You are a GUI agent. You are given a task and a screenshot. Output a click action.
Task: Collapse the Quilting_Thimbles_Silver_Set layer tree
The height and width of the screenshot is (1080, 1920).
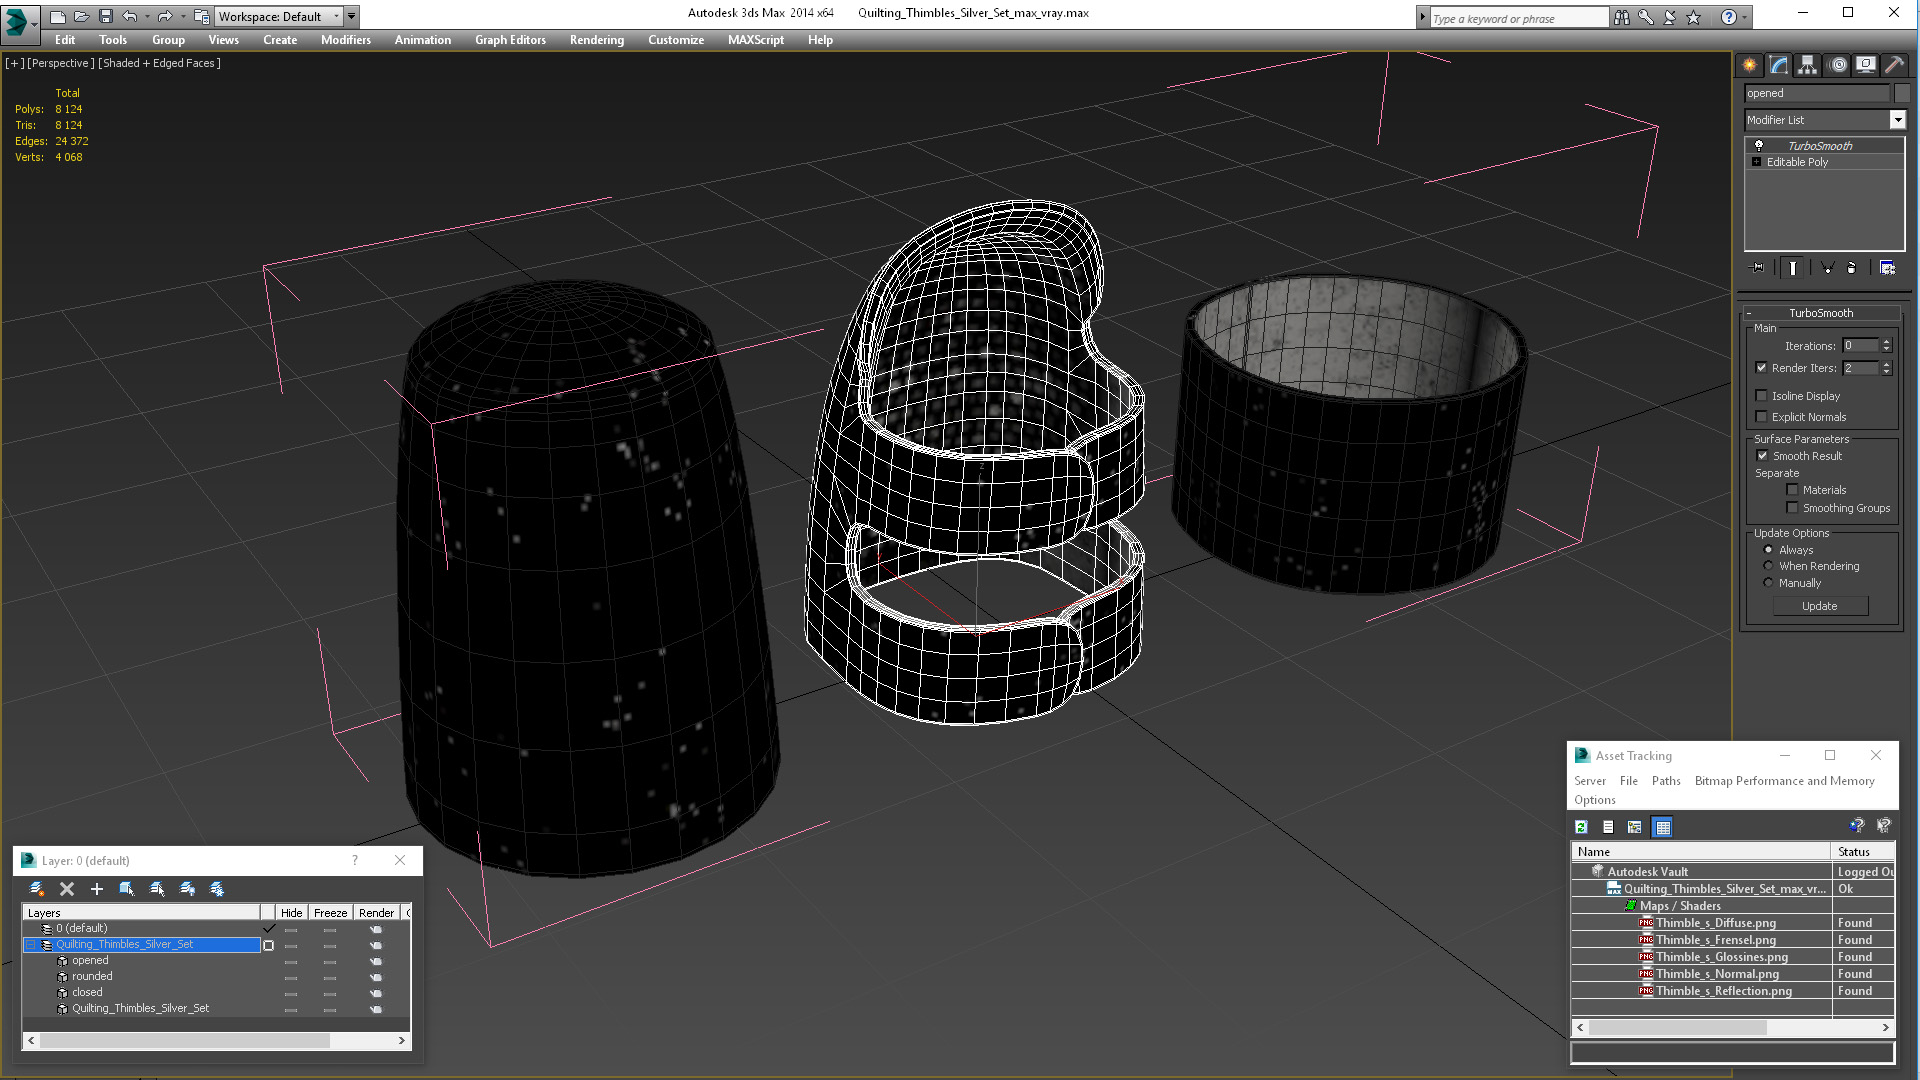click(30, 945)
